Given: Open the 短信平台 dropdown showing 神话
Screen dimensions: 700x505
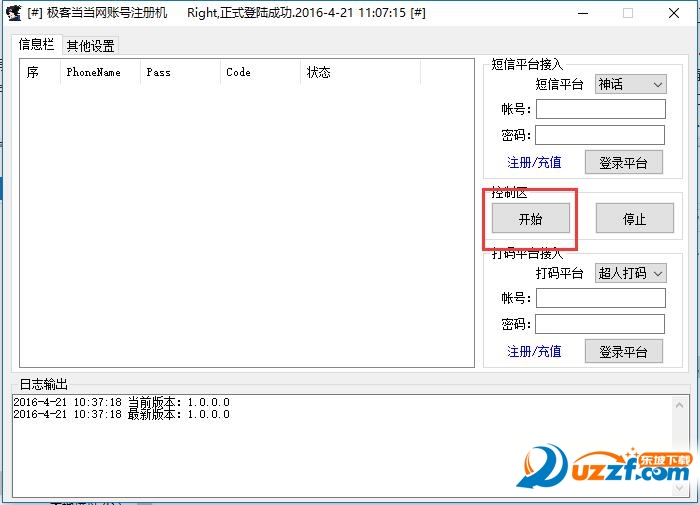Looking at the screenshot, I should (630, 84).
